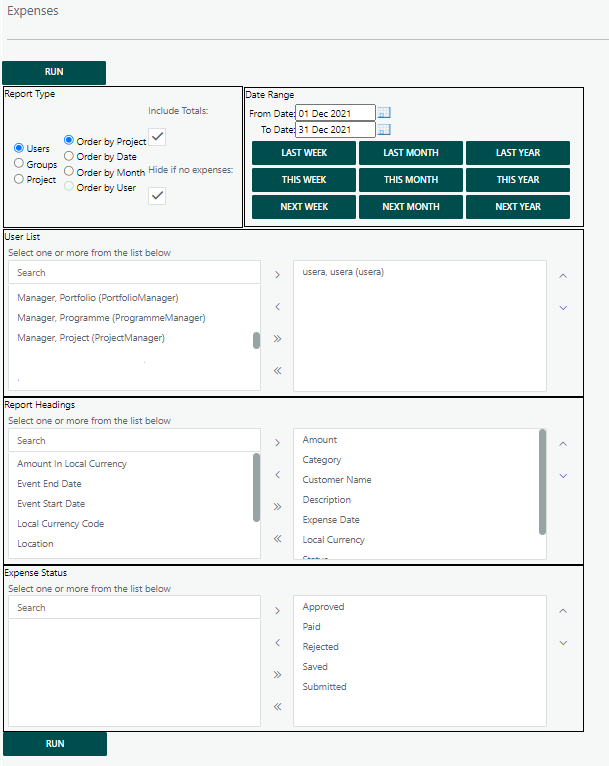The width and height of the screenshot is (609, 766).
Task: Click the available Report Headings scrollbar
Action: (256, 488)
